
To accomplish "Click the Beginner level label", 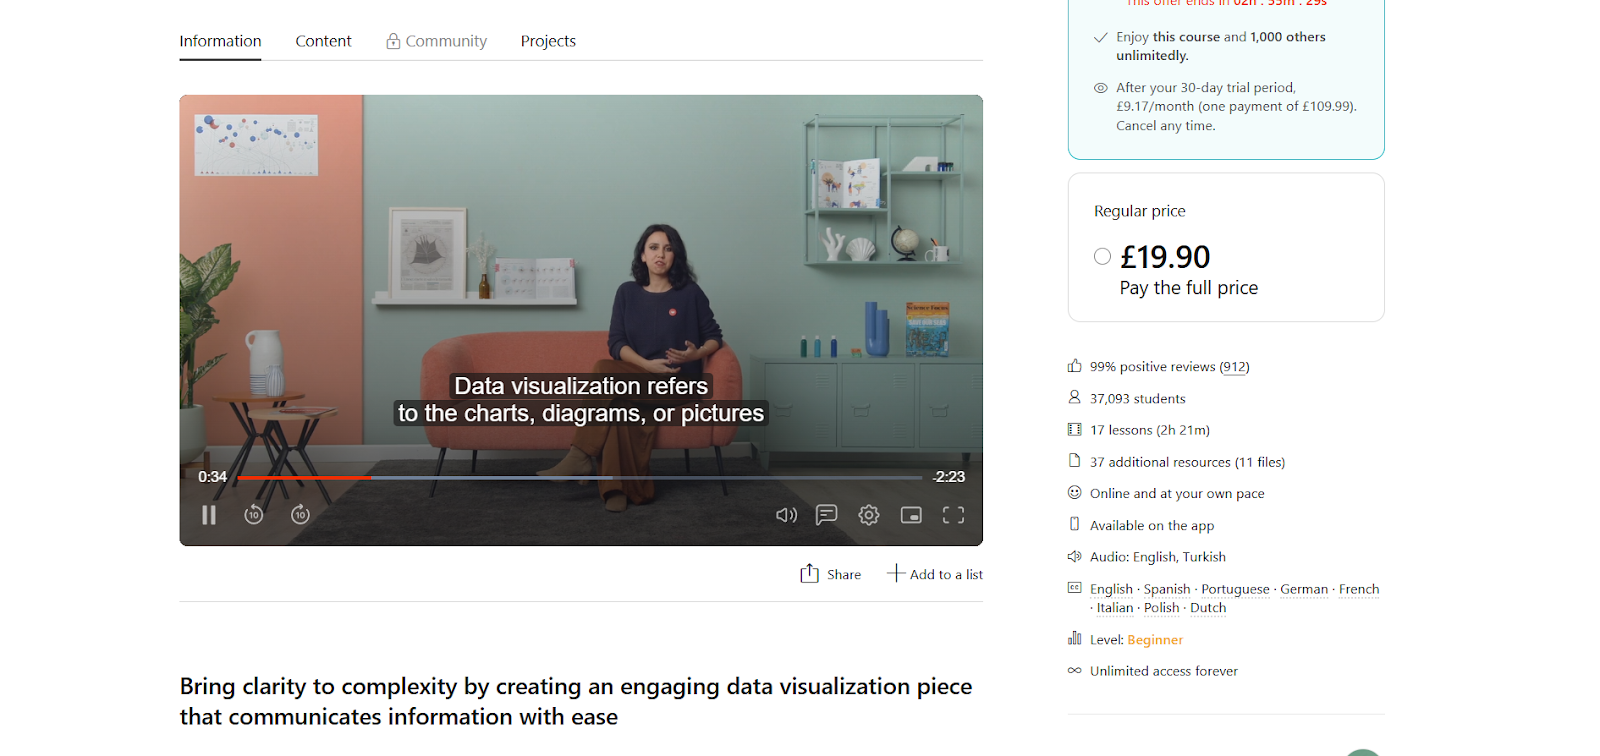I will point(1155,640).
